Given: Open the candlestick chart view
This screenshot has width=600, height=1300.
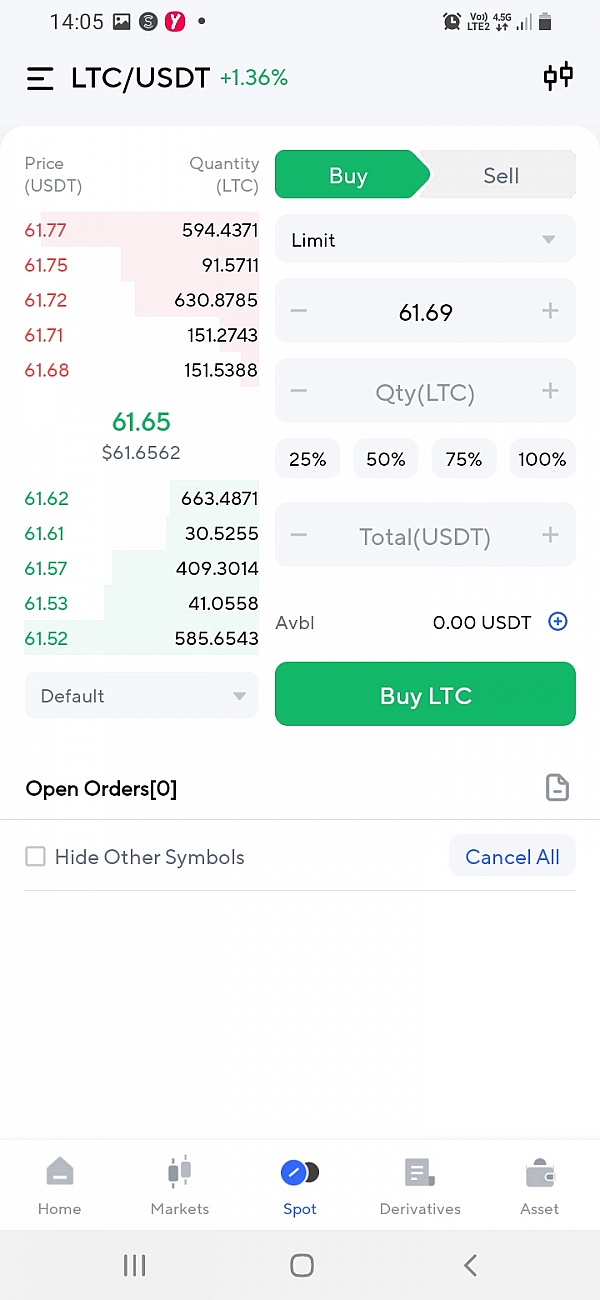Looking at the screenshot, I should tap(558, 77).
